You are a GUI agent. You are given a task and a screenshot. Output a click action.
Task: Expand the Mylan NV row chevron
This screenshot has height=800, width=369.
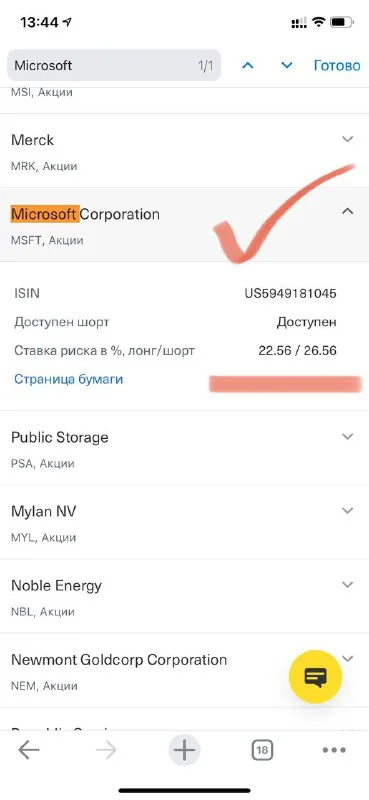348,510
